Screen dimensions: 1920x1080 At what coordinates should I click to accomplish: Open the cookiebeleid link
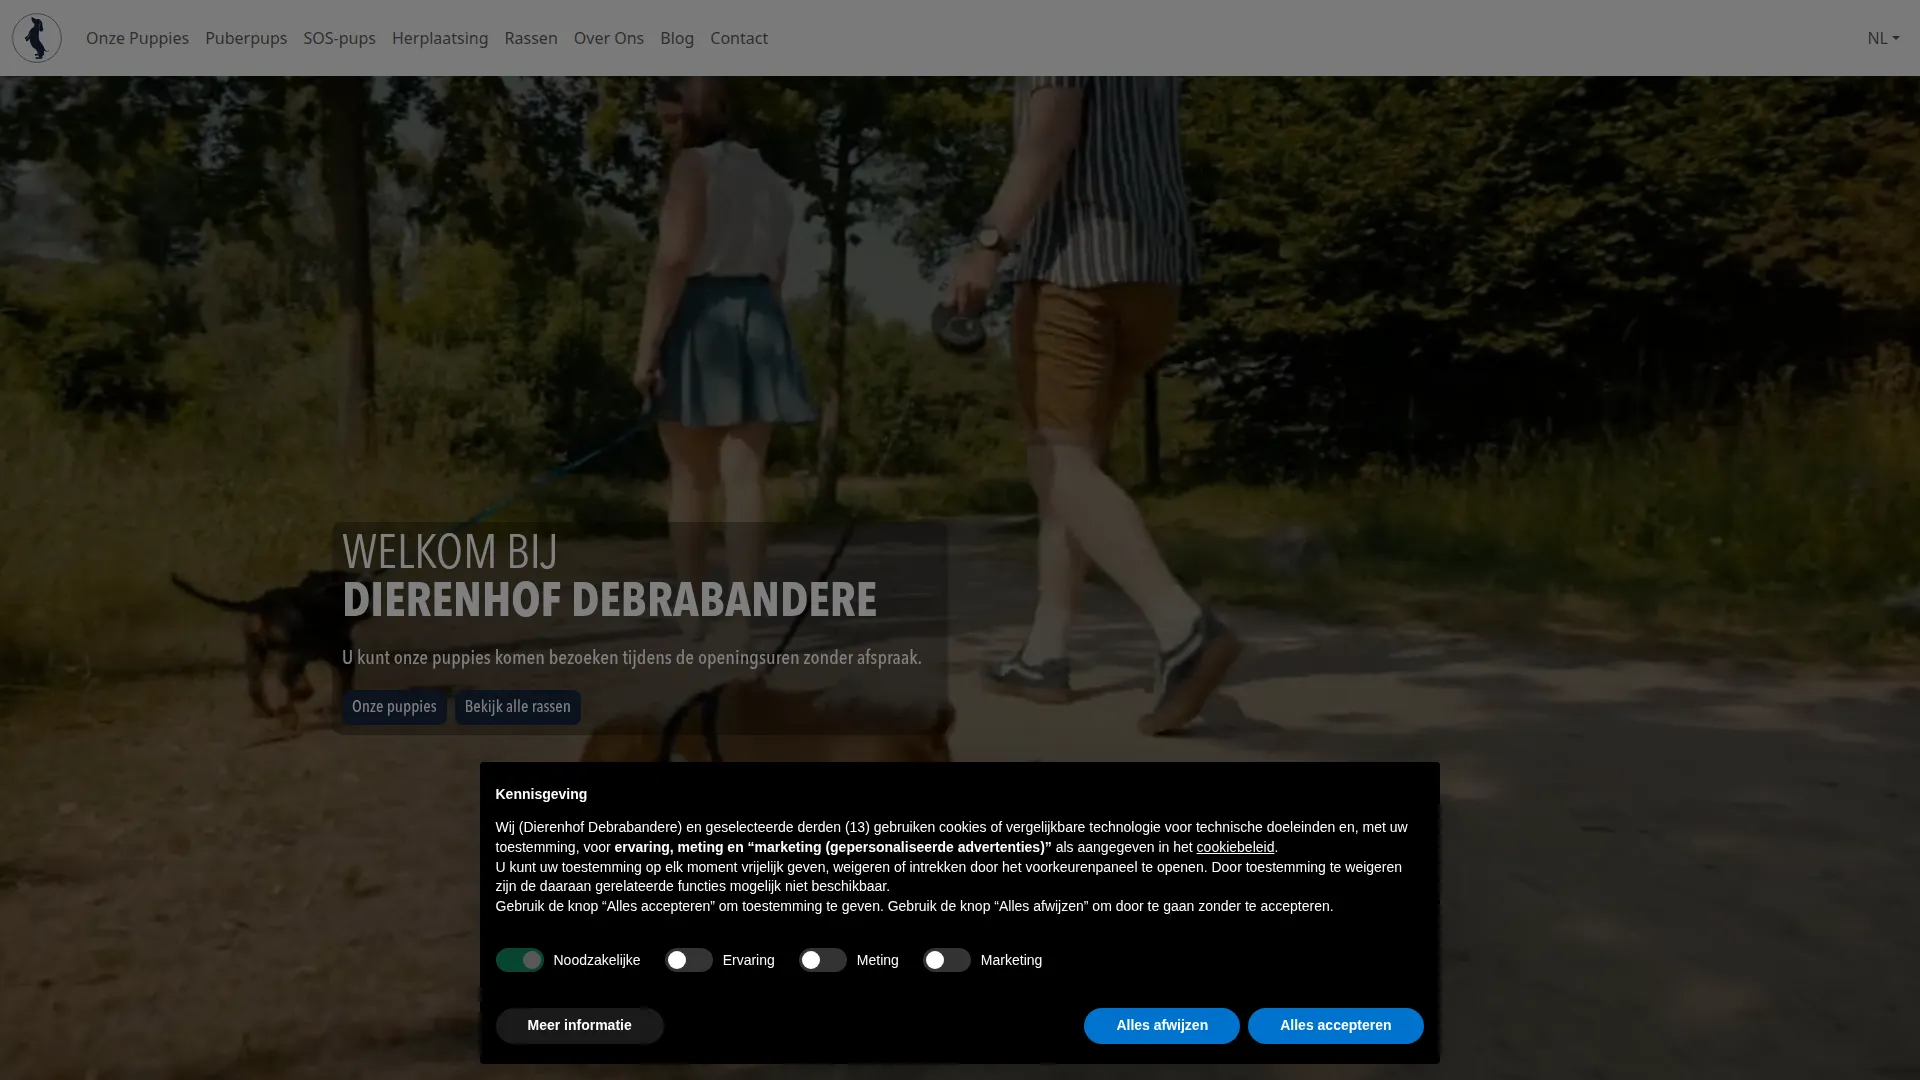pos(1235,847)
